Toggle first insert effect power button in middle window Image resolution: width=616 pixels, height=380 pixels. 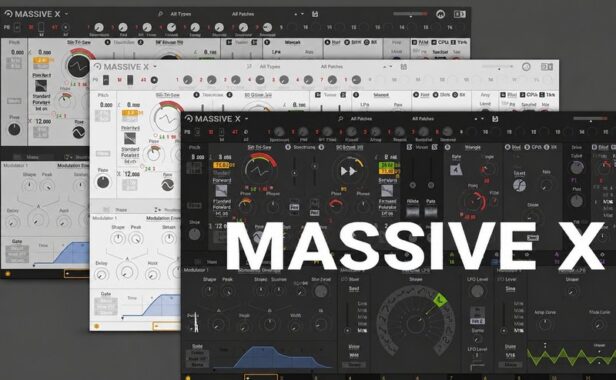pos(416,95)
